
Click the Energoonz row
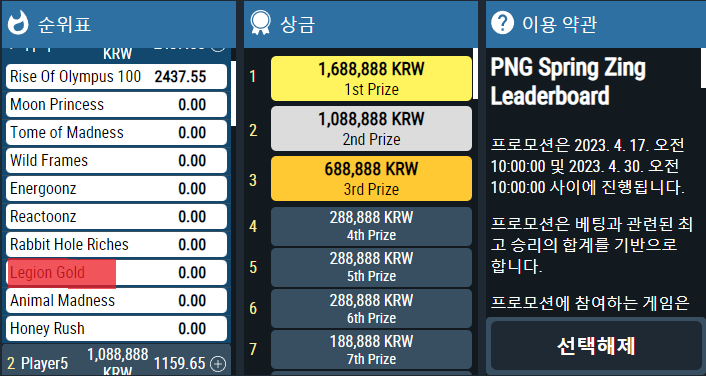(116, 189)
